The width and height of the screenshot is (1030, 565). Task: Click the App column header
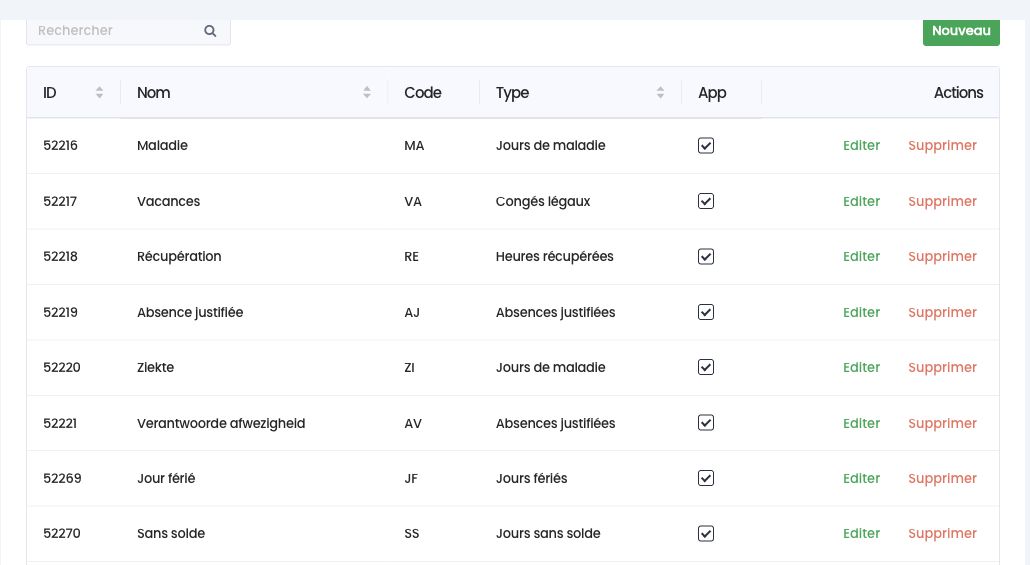click(x=712, y=93)
